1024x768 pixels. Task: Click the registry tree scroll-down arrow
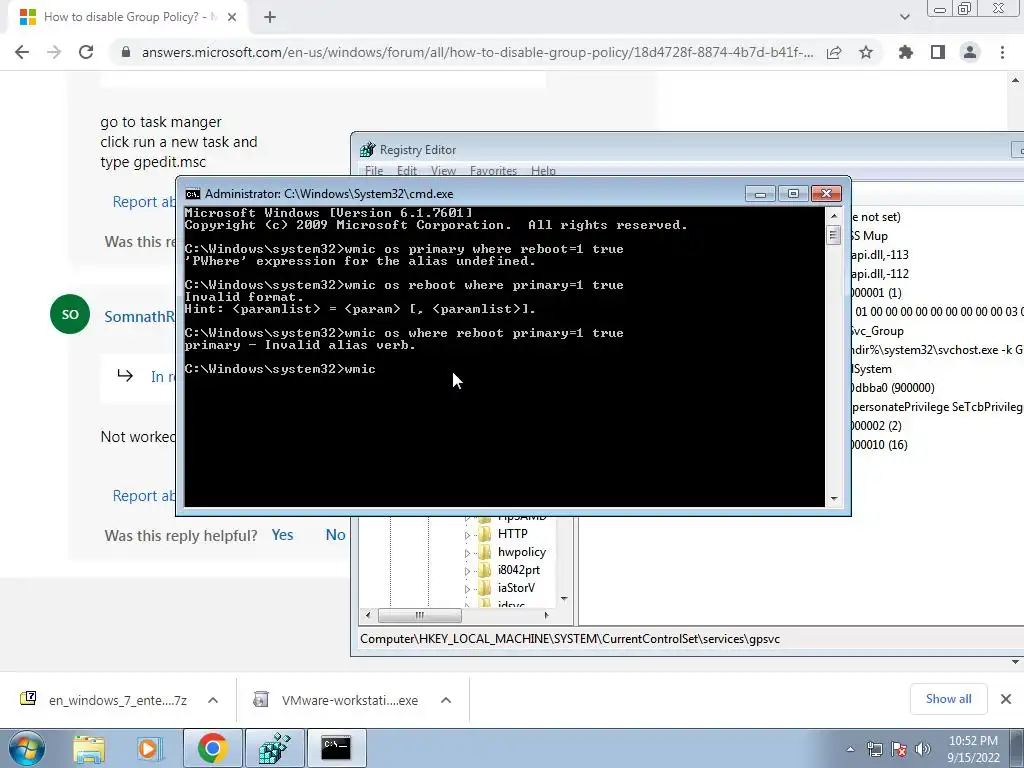tap(564, 599)
